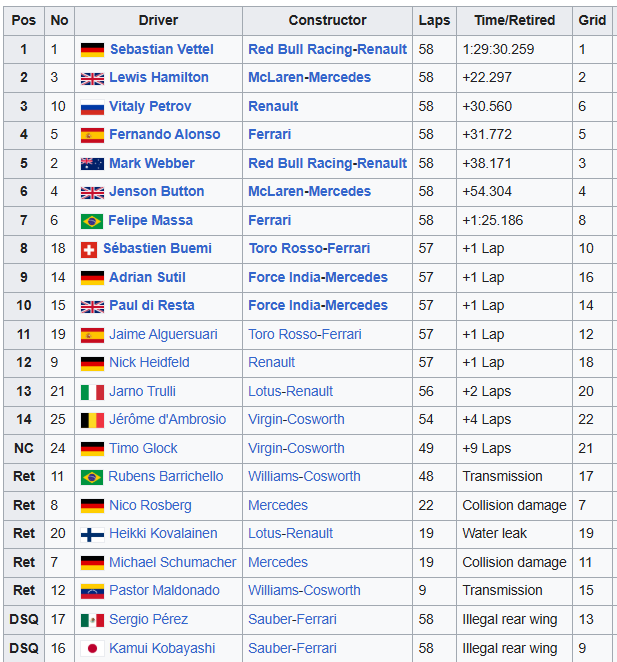This screenshot has width=617, height=662.
Task: Open the Sebastian Vettel driver link
Action: tap(161, 49)
